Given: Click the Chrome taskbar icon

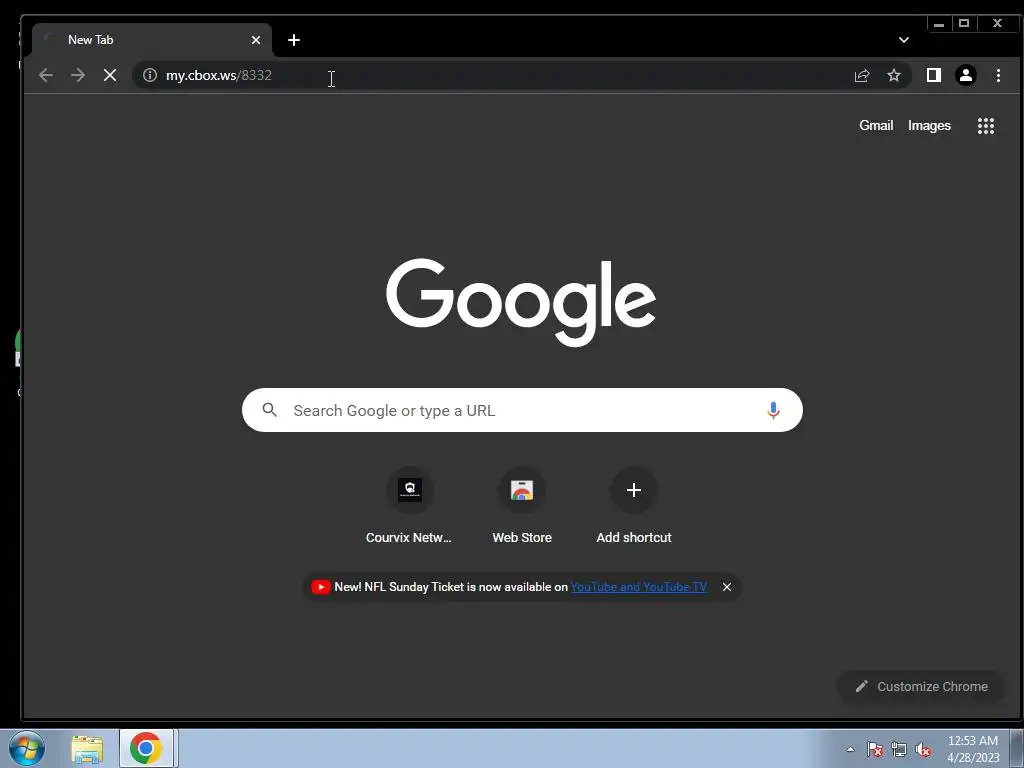Looking at the screenshot, I should tap(146, 748).
